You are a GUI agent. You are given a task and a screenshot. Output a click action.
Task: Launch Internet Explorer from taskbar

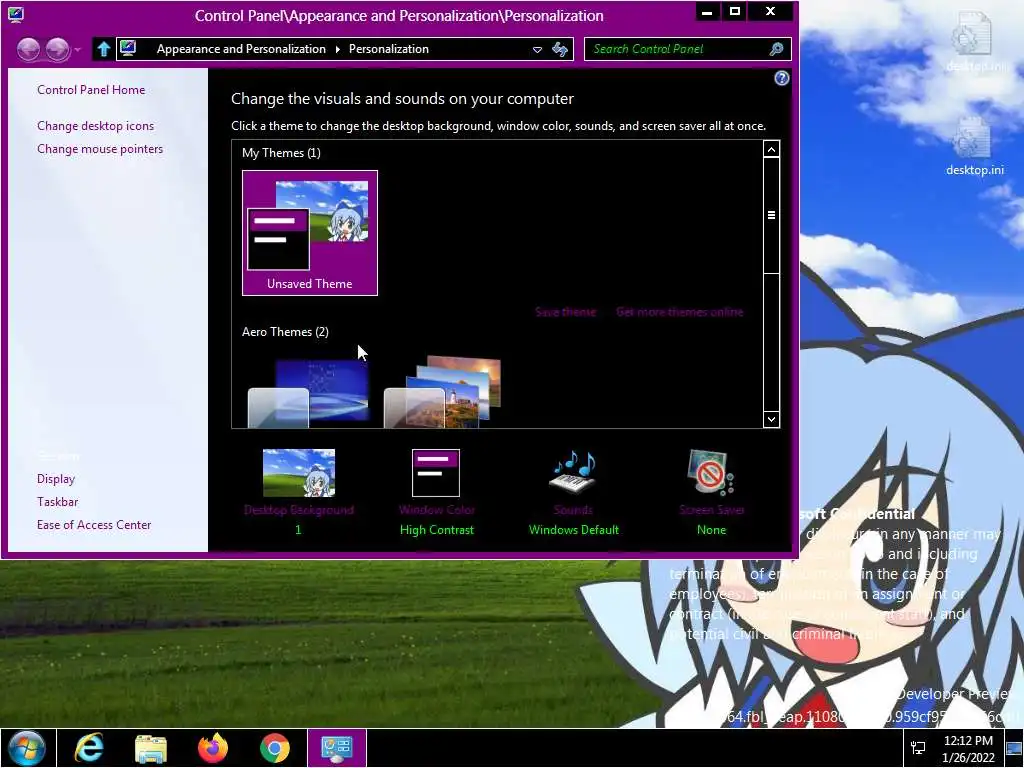tap(89, 748)
